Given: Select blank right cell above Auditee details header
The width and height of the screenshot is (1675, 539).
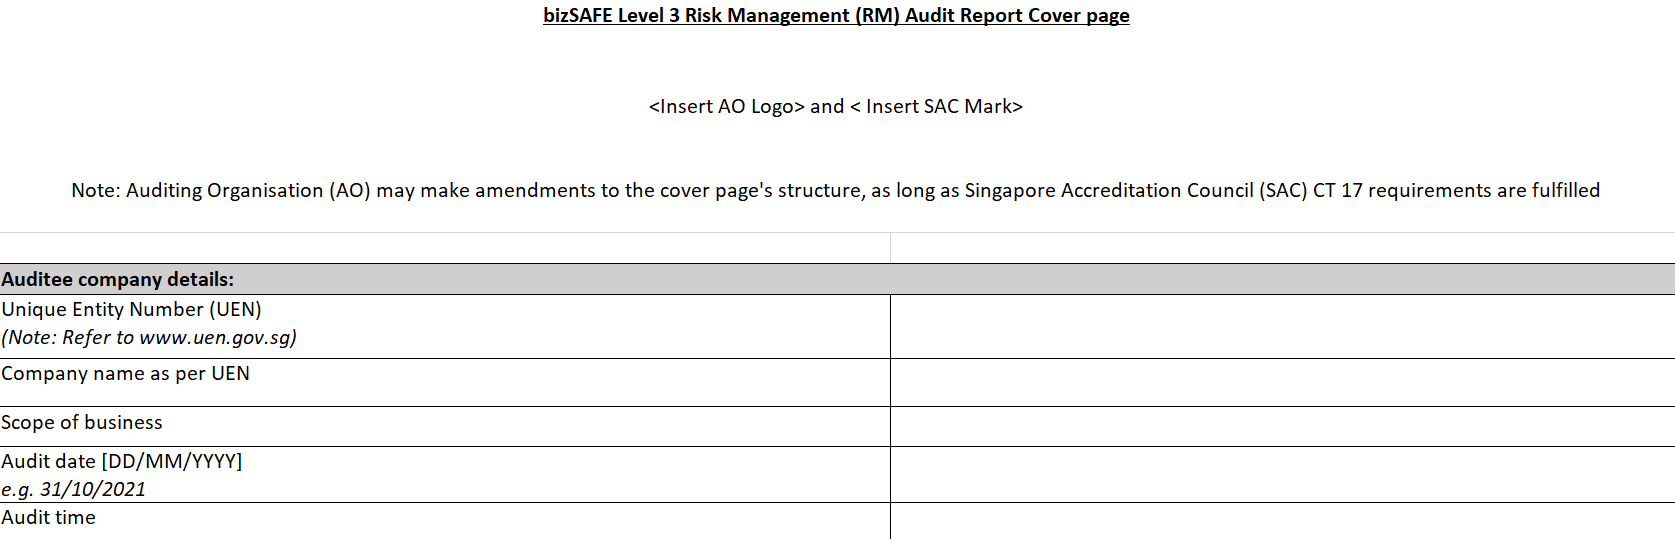Looking at the screenshot, I should click(x=1282, y=248).
